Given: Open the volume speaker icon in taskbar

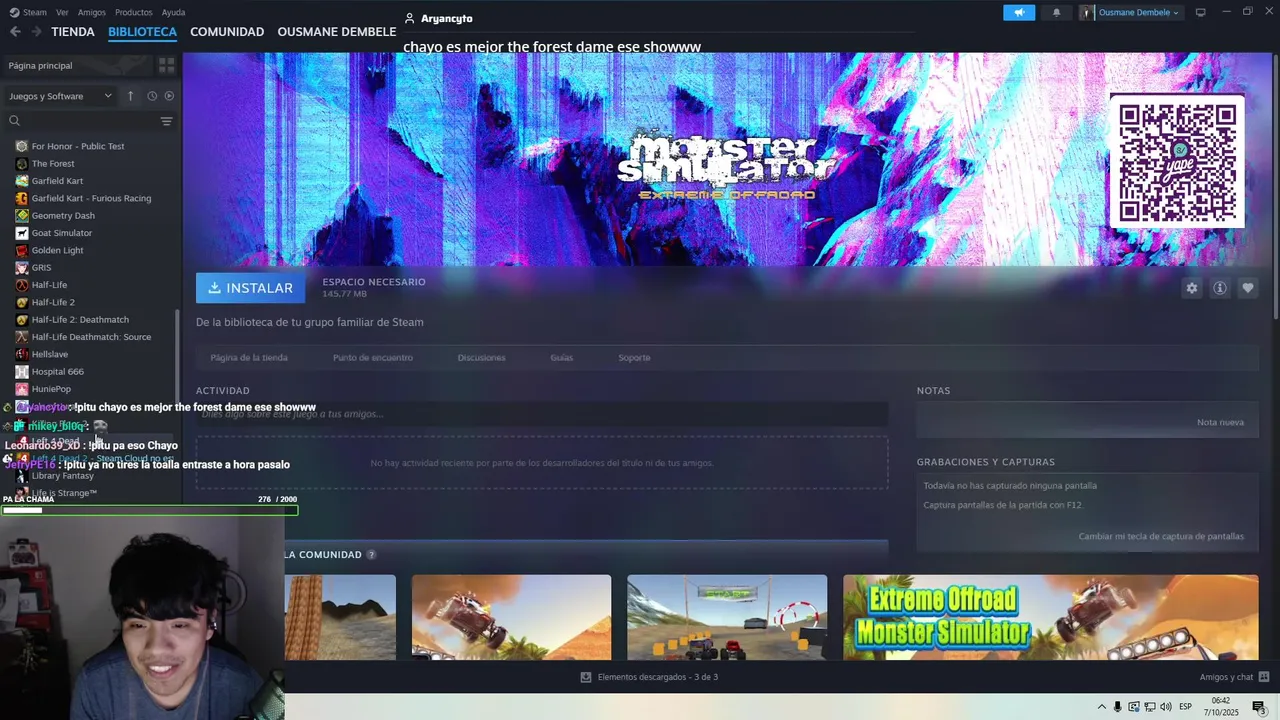Looking at the screenshot, I should (1165, 707).
